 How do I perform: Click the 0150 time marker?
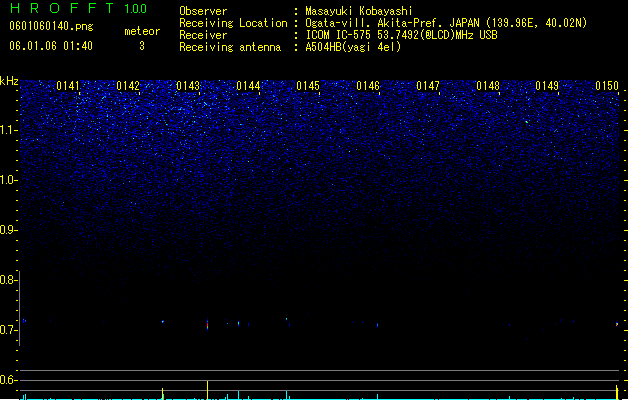coord(607,86)
